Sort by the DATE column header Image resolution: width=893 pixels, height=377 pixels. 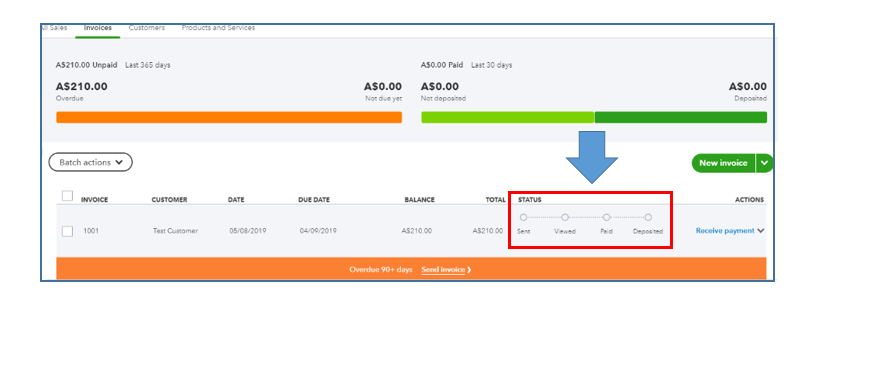(x=236, y=200)
